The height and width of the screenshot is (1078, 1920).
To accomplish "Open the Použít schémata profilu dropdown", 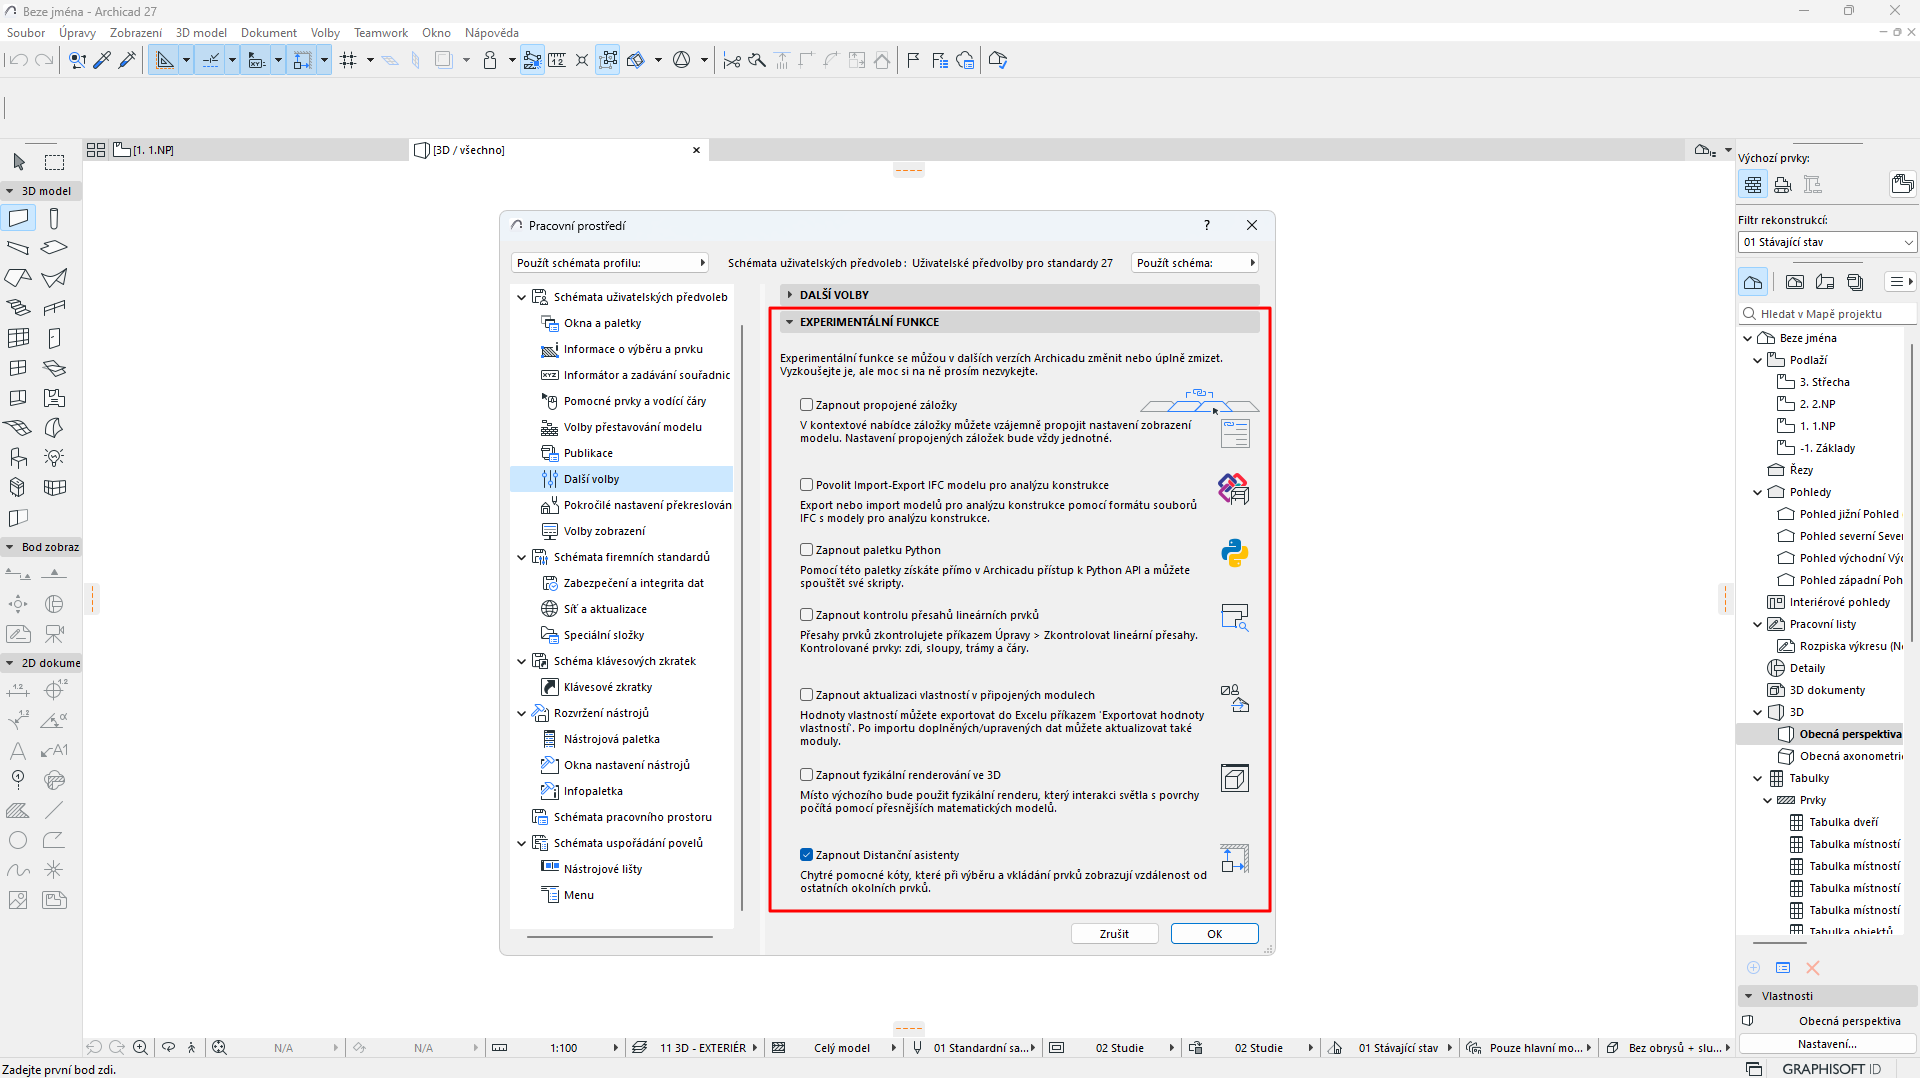I will point(610,263).
